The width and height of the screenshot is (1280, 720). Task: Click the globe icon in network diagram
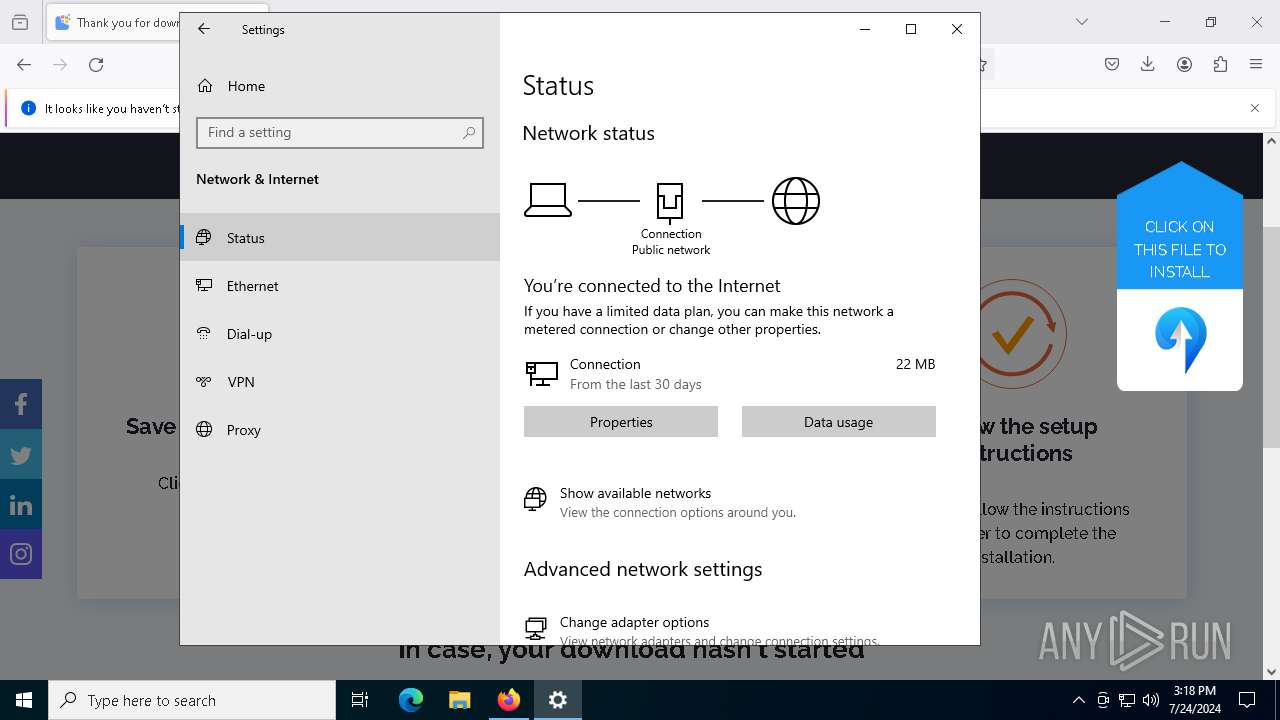796,201
